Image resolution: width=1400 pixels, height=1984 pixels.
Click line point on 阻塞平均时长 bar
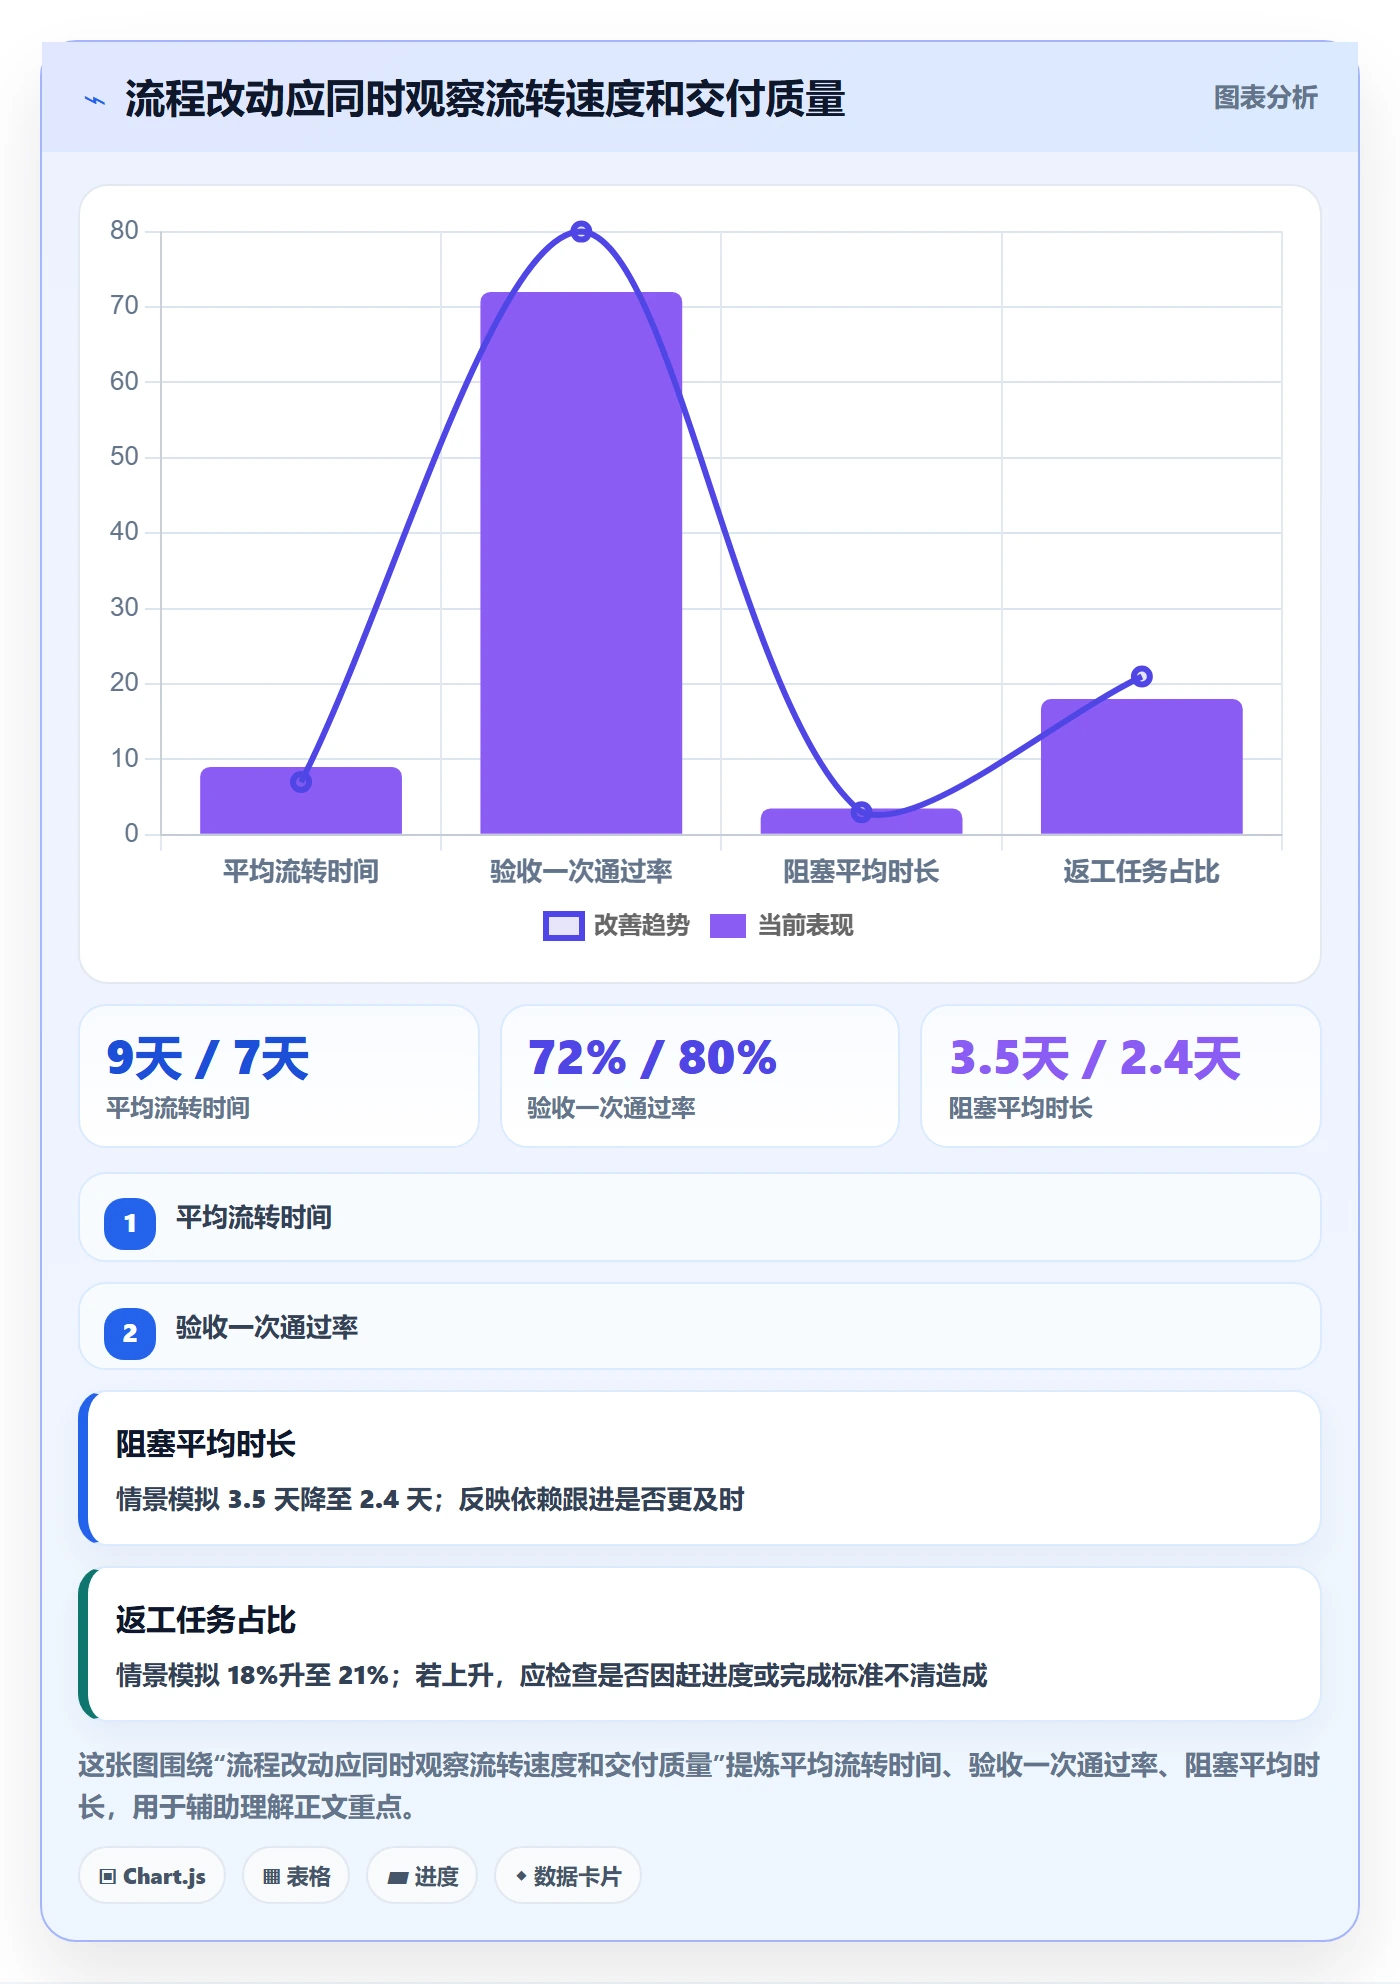(862, 813)
